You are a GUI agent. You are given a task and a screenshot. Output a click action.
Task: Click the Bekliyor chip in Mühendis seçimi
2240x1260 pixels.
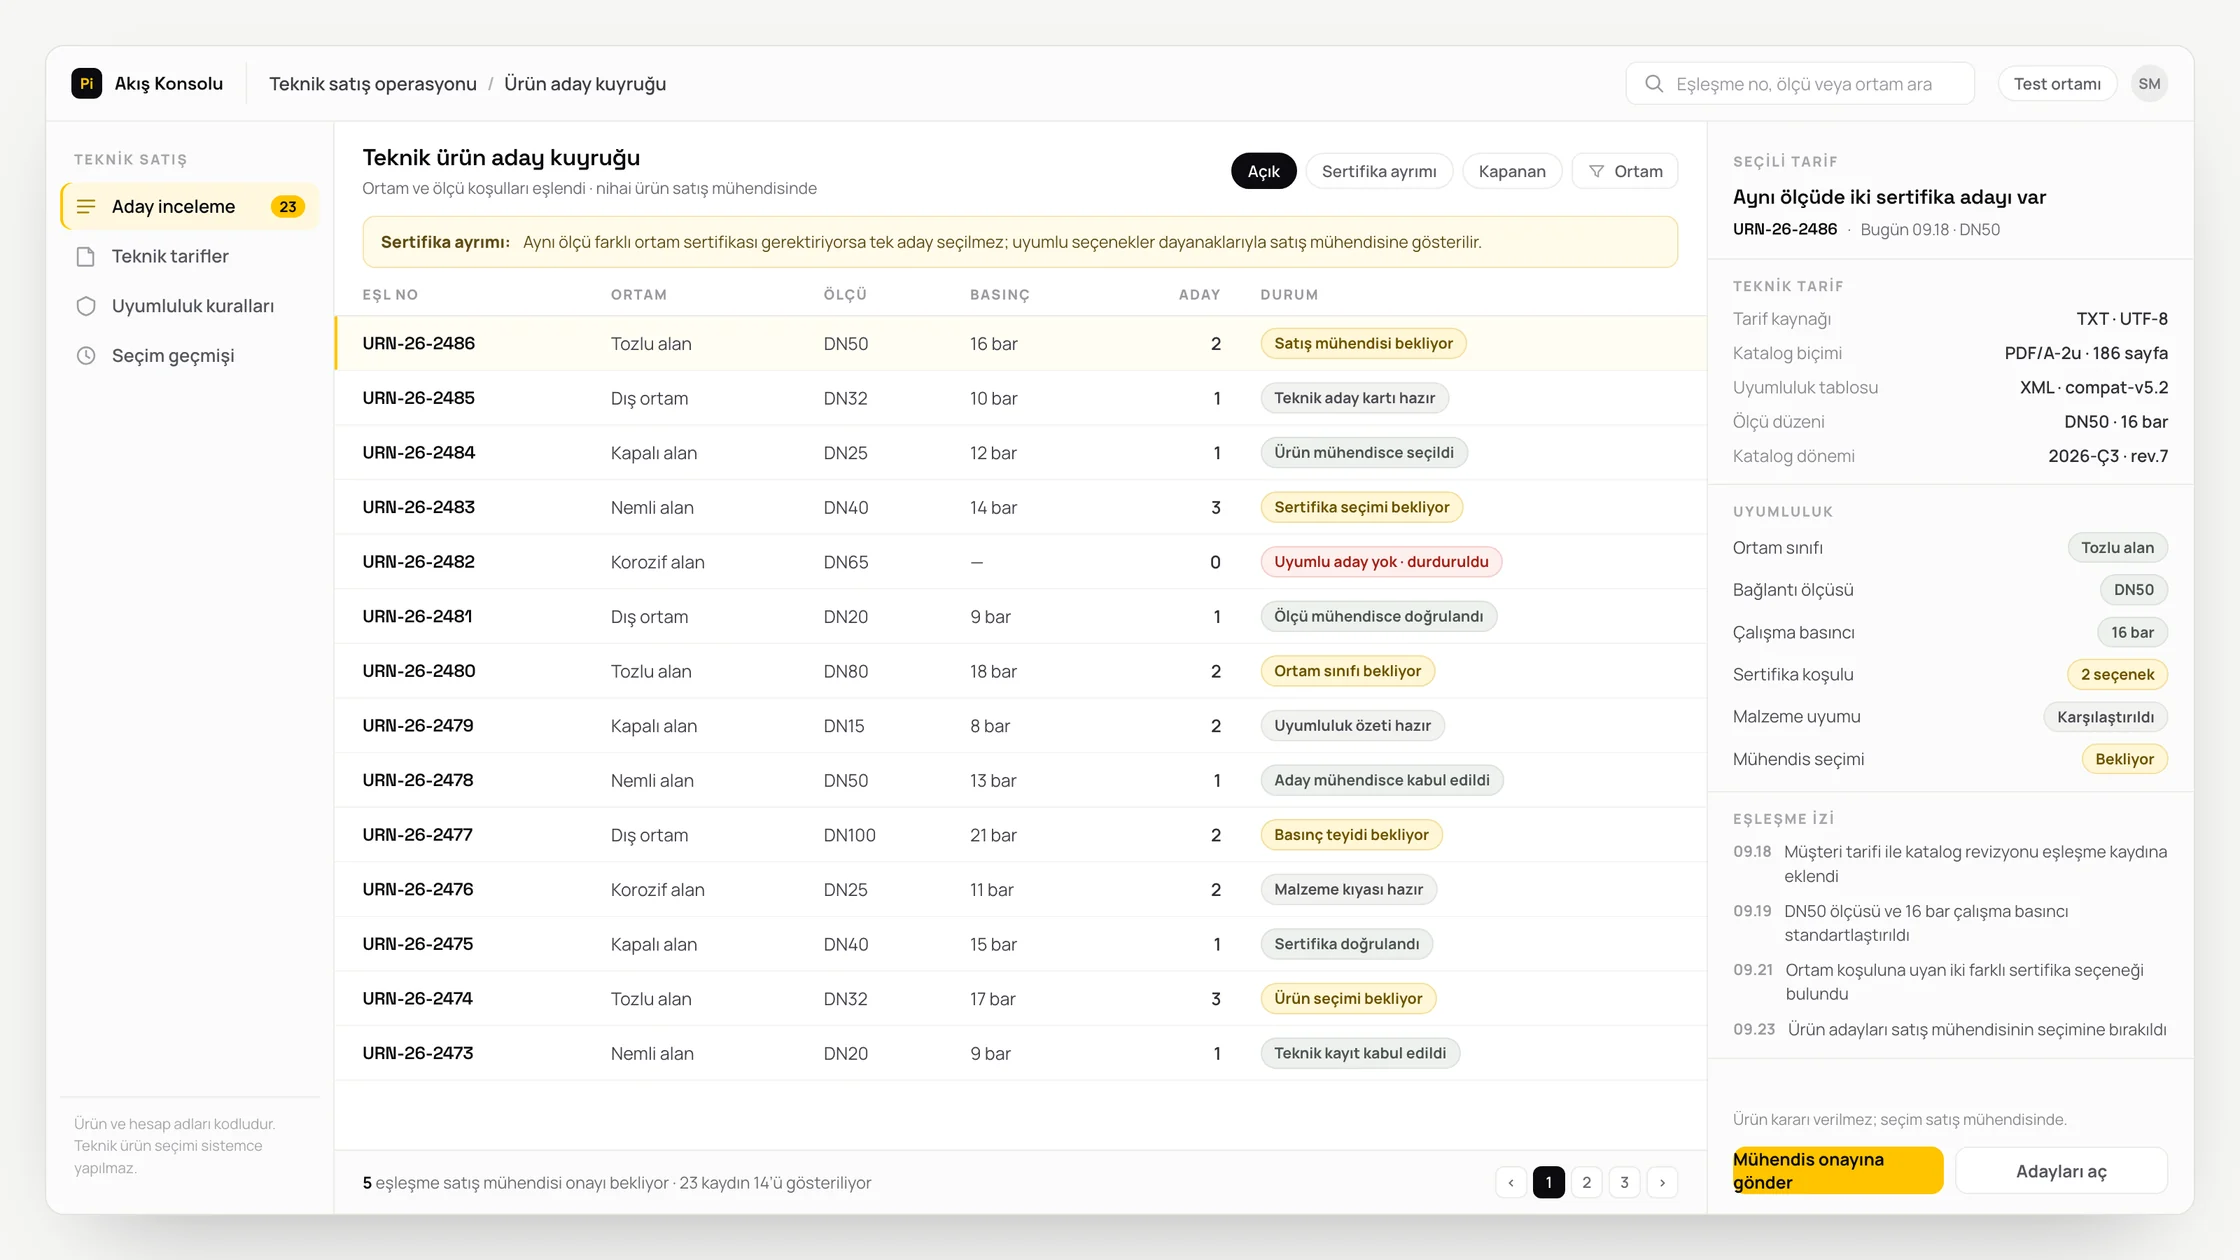pyautogui.click(x=2124, y=759)
